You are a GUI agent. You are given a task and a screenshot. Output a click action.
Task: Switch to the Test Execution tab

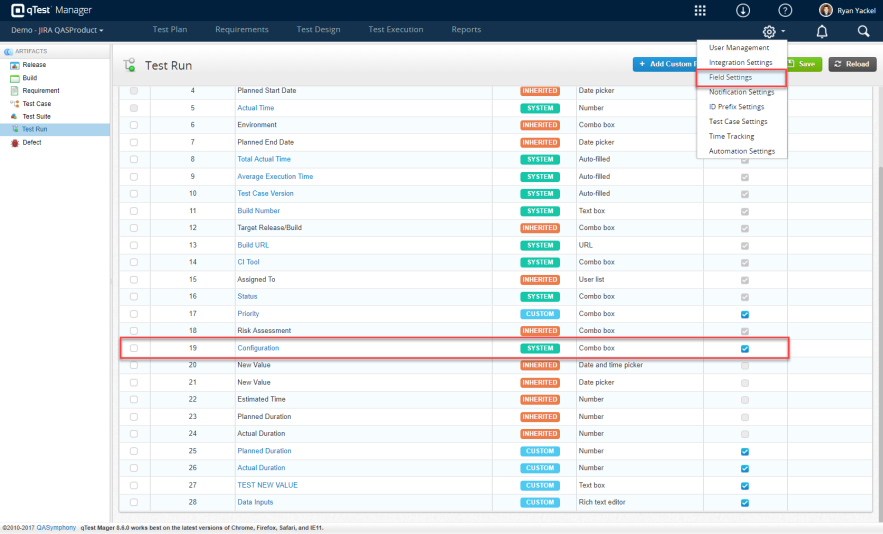click(x=396, y=30)
